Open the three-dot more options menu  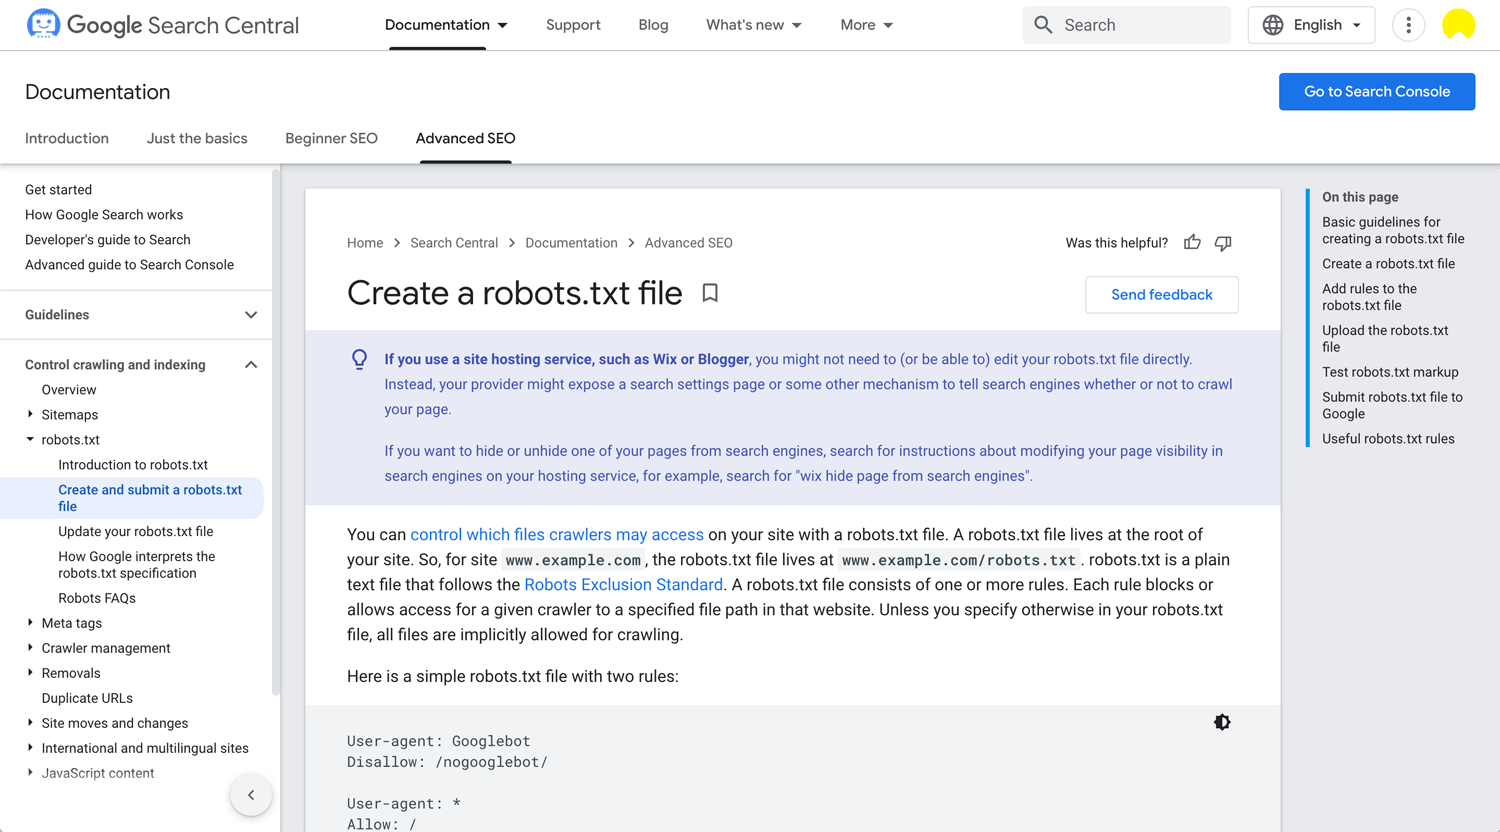pos(1408,25)
